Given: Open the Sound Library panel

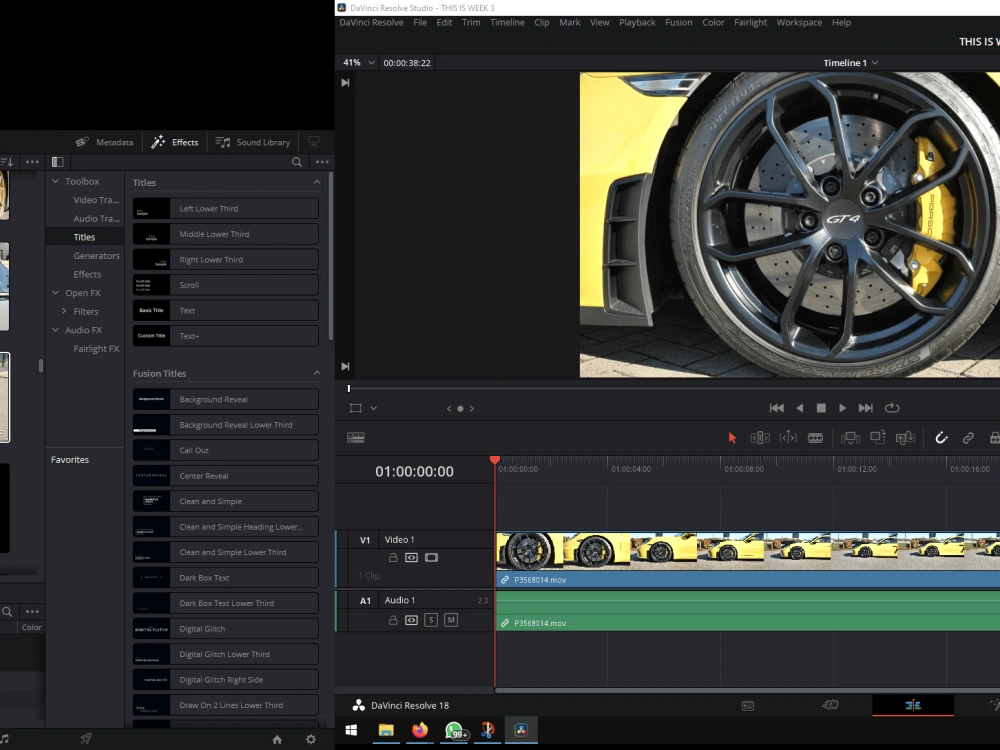Looking at the screenshot, I should (x=253, y=142).
